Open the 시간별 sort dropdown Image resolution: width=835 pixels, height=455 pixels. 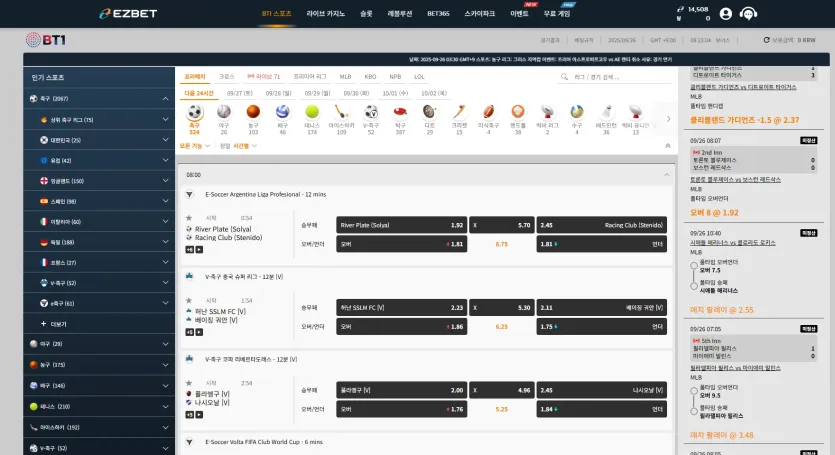pos(245,145)
